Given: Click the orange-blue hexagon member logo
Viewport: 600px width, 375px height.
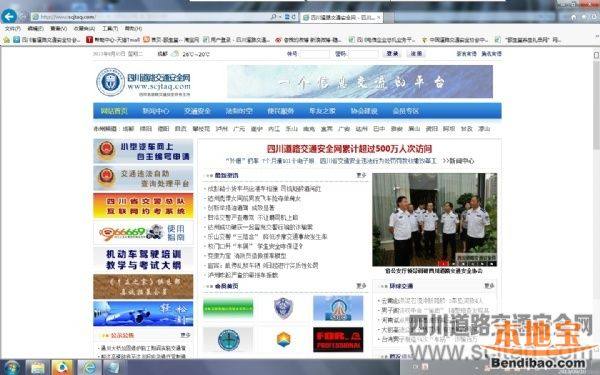Looking at the screenshot, I should 284,339.
